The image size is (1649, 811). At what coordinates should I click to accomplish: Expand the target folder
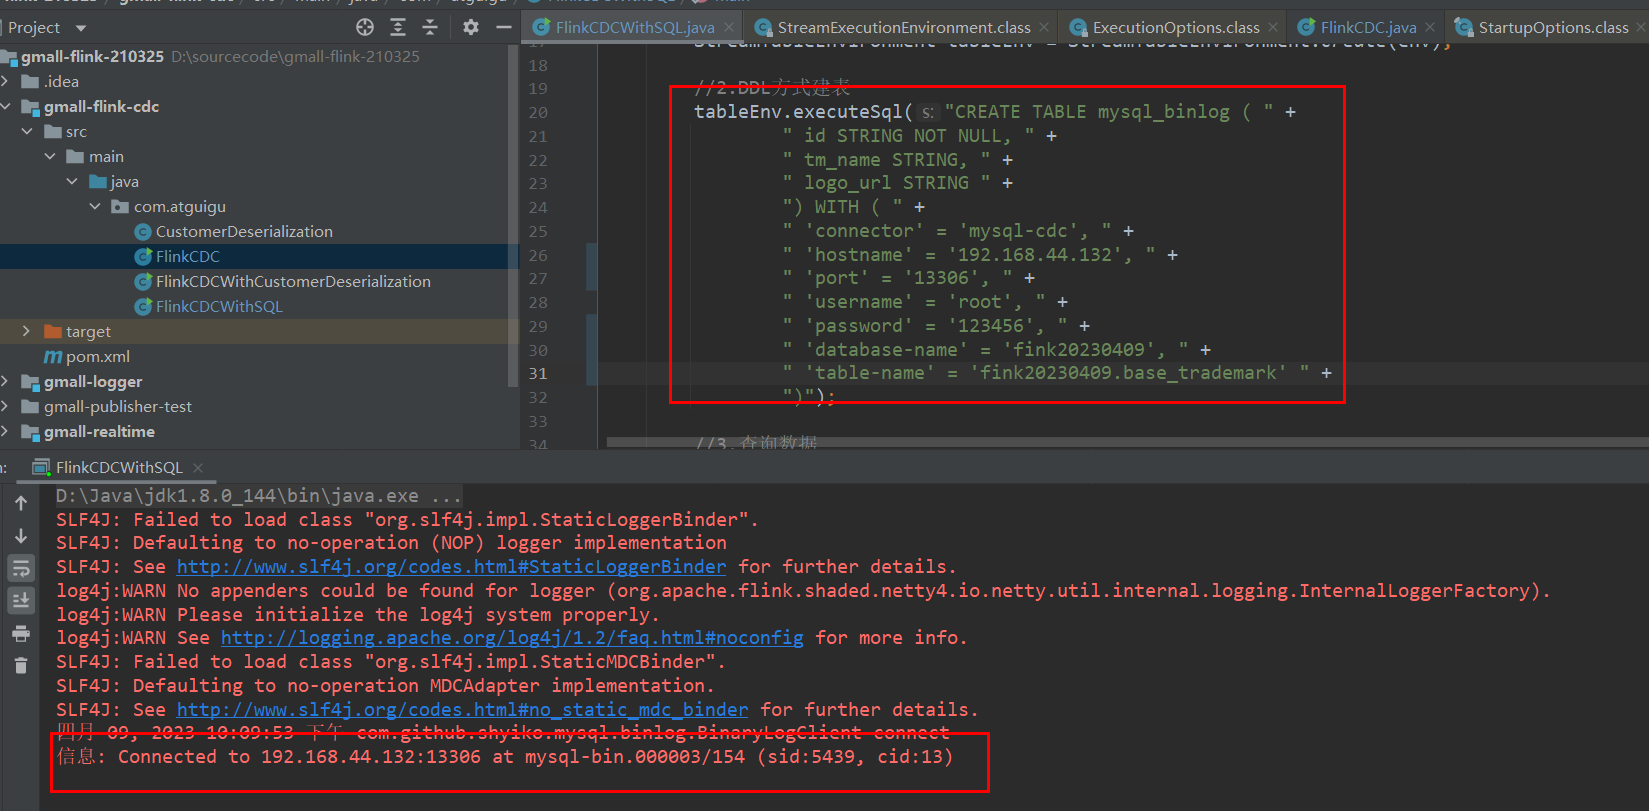click(x=27, y=331)
